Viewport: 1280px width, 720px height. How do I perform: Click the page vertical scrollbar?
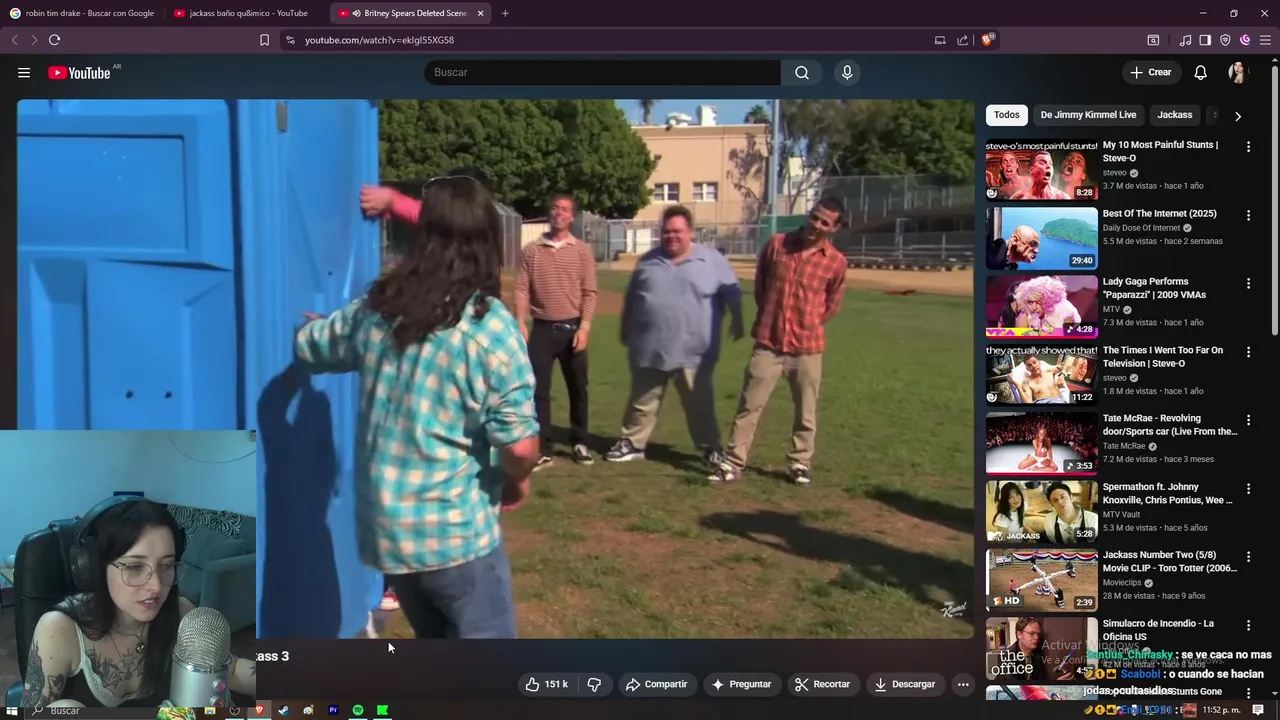(x=1274, y=200)
